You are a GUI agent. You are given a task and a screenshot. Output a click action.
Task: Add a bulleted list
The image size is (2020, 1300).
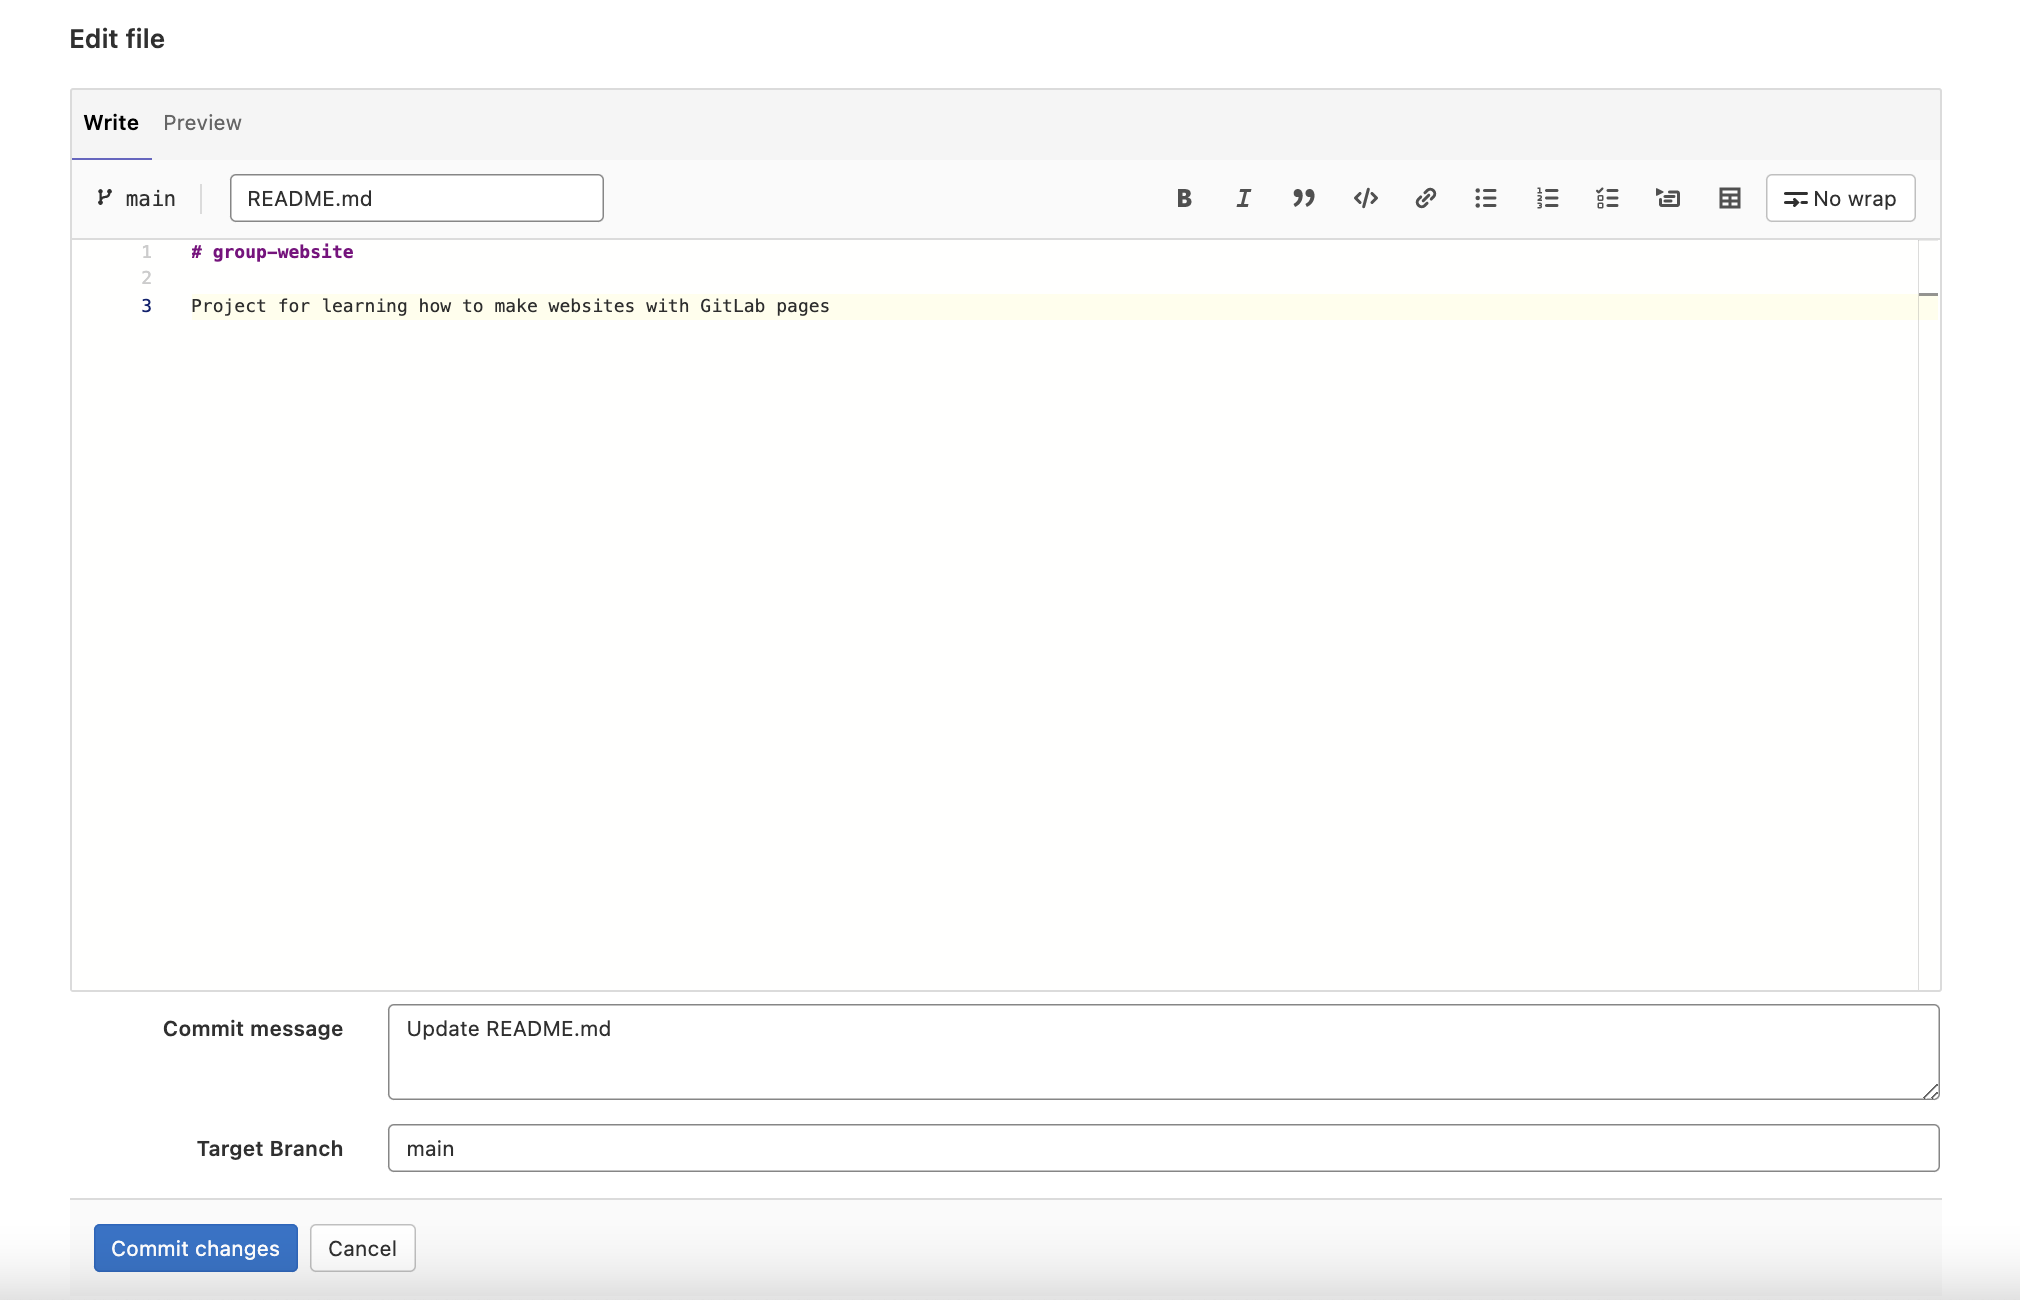click(x=1486, y=198)
